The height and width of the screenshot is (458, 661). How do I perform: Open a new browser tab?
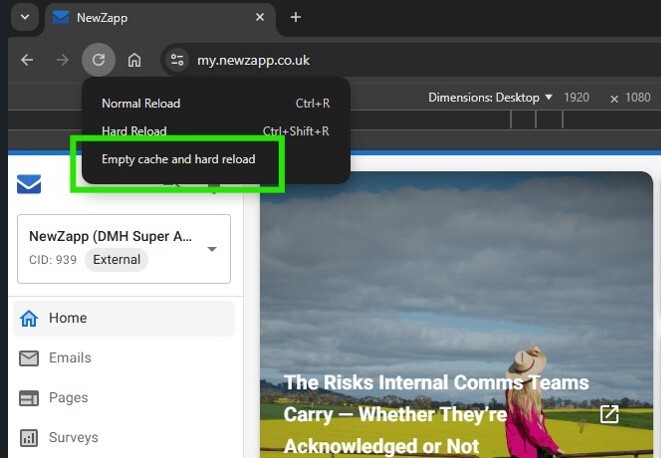pyautogui.click(x=295, y=18)
